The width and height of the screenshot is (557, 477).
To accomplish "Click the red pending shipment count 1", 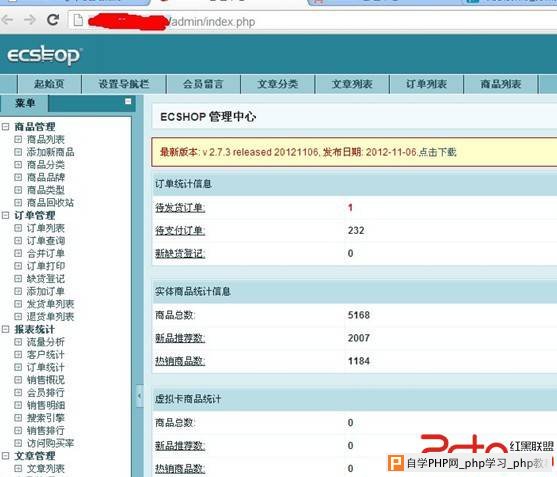I will click(x=350, y=207).
